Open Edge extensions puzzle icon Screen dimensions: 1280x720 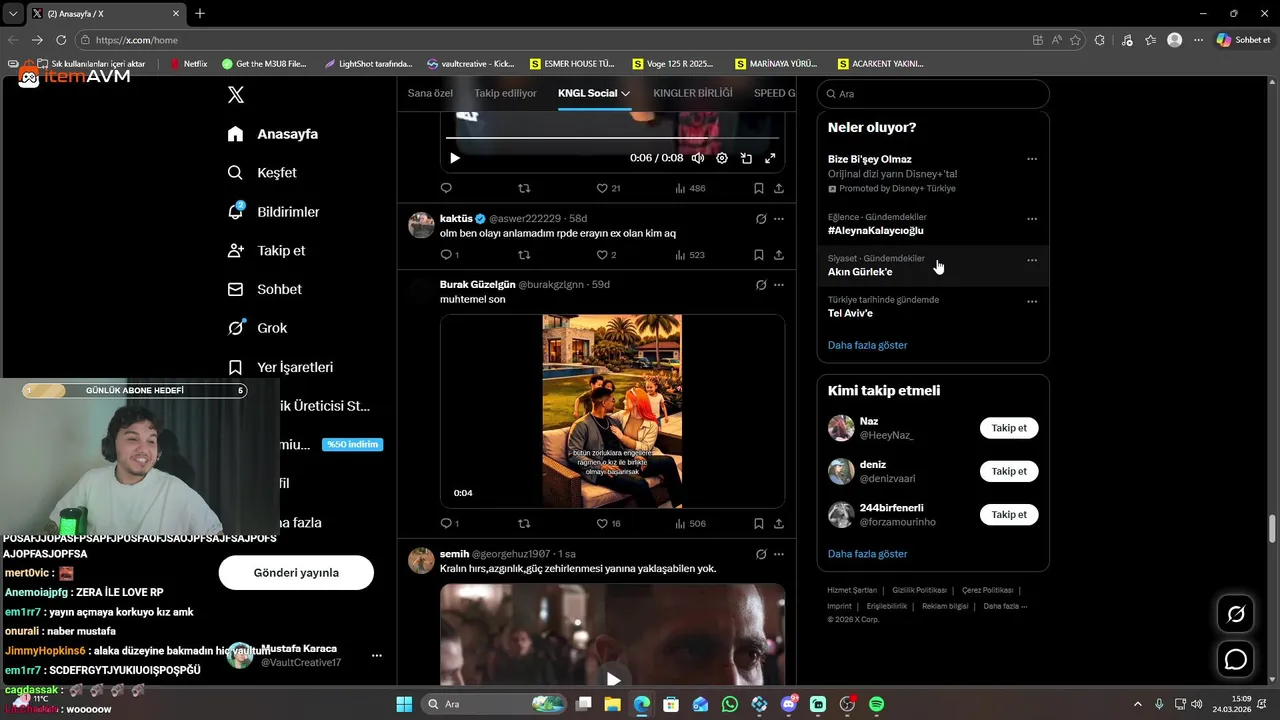pyautogui.click(x=1100, y=40)
